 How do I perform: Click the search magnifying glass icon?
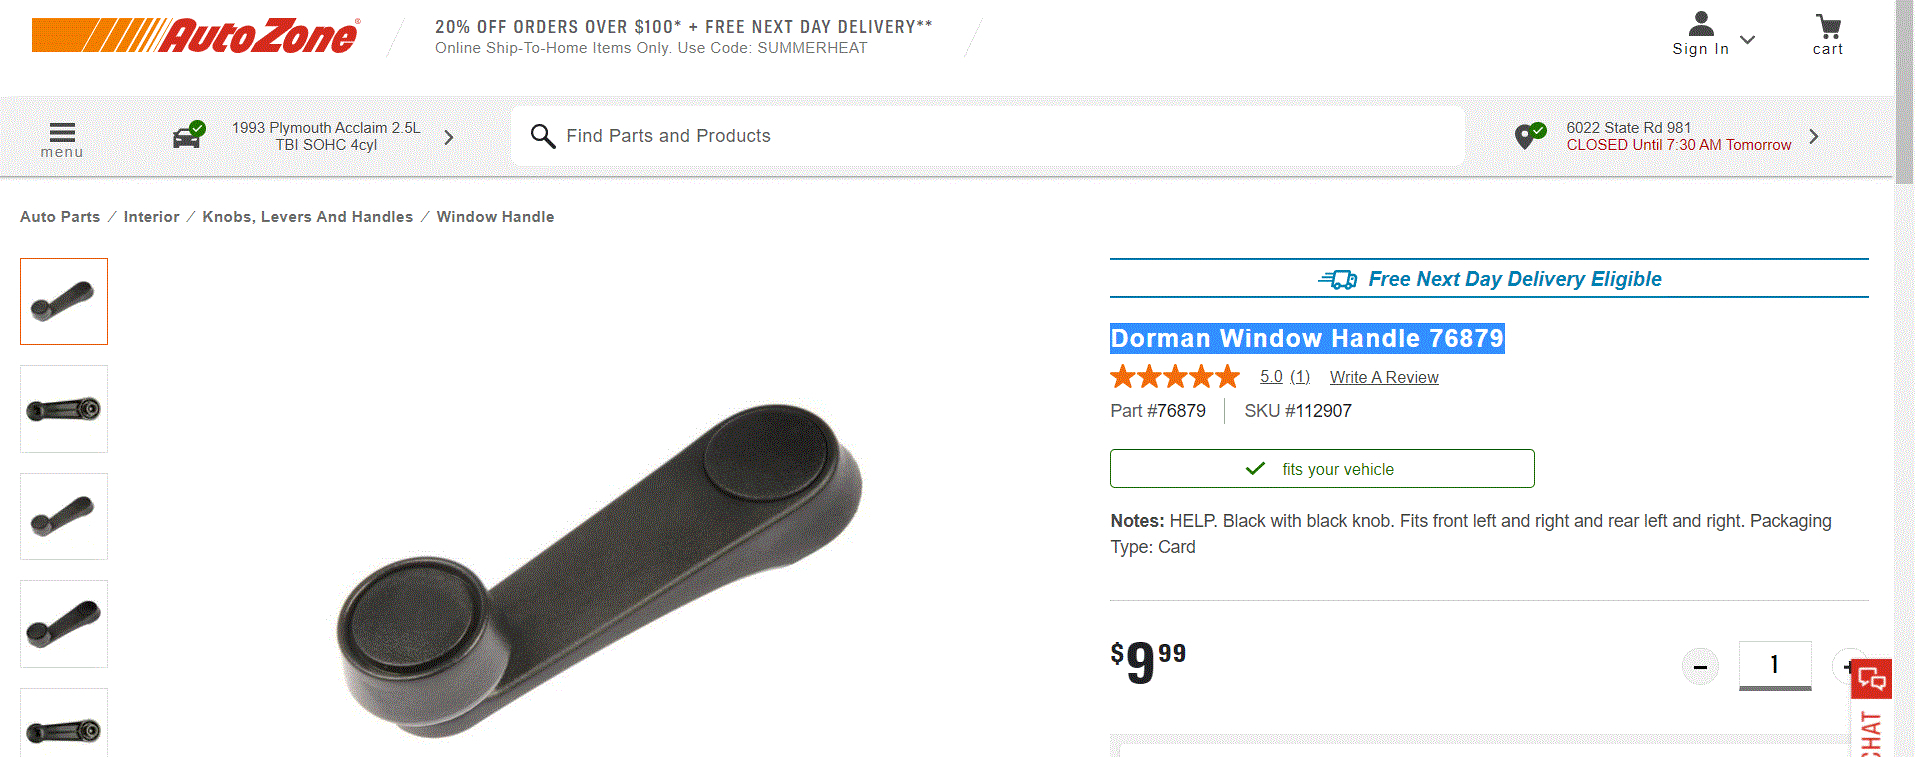pos(542,136)
